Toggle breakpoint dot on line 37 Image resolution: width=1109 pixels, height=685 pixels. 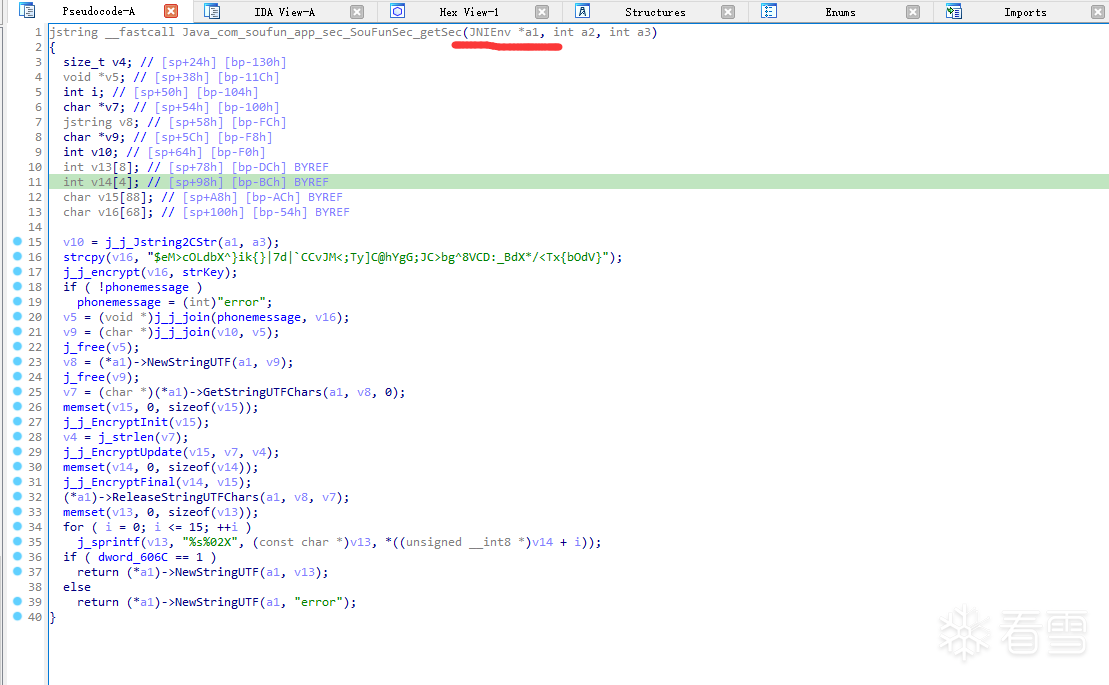click(18, 571)
